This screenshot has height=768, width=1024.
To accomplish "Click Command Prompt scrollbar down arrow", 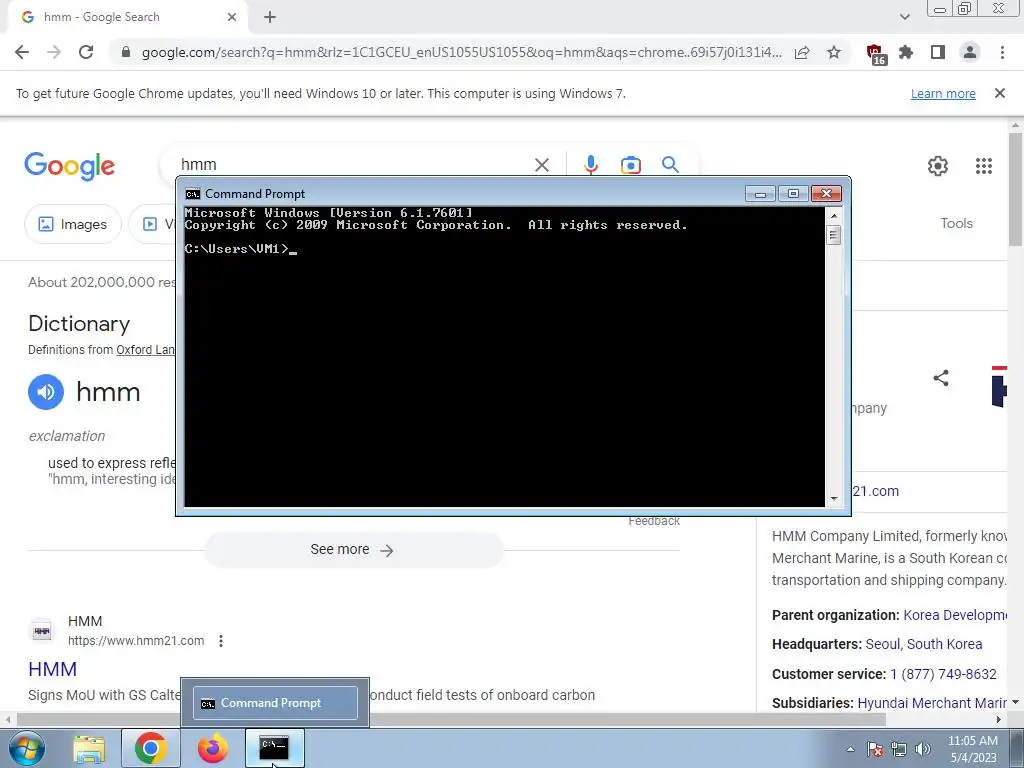I will coord(833,499).
